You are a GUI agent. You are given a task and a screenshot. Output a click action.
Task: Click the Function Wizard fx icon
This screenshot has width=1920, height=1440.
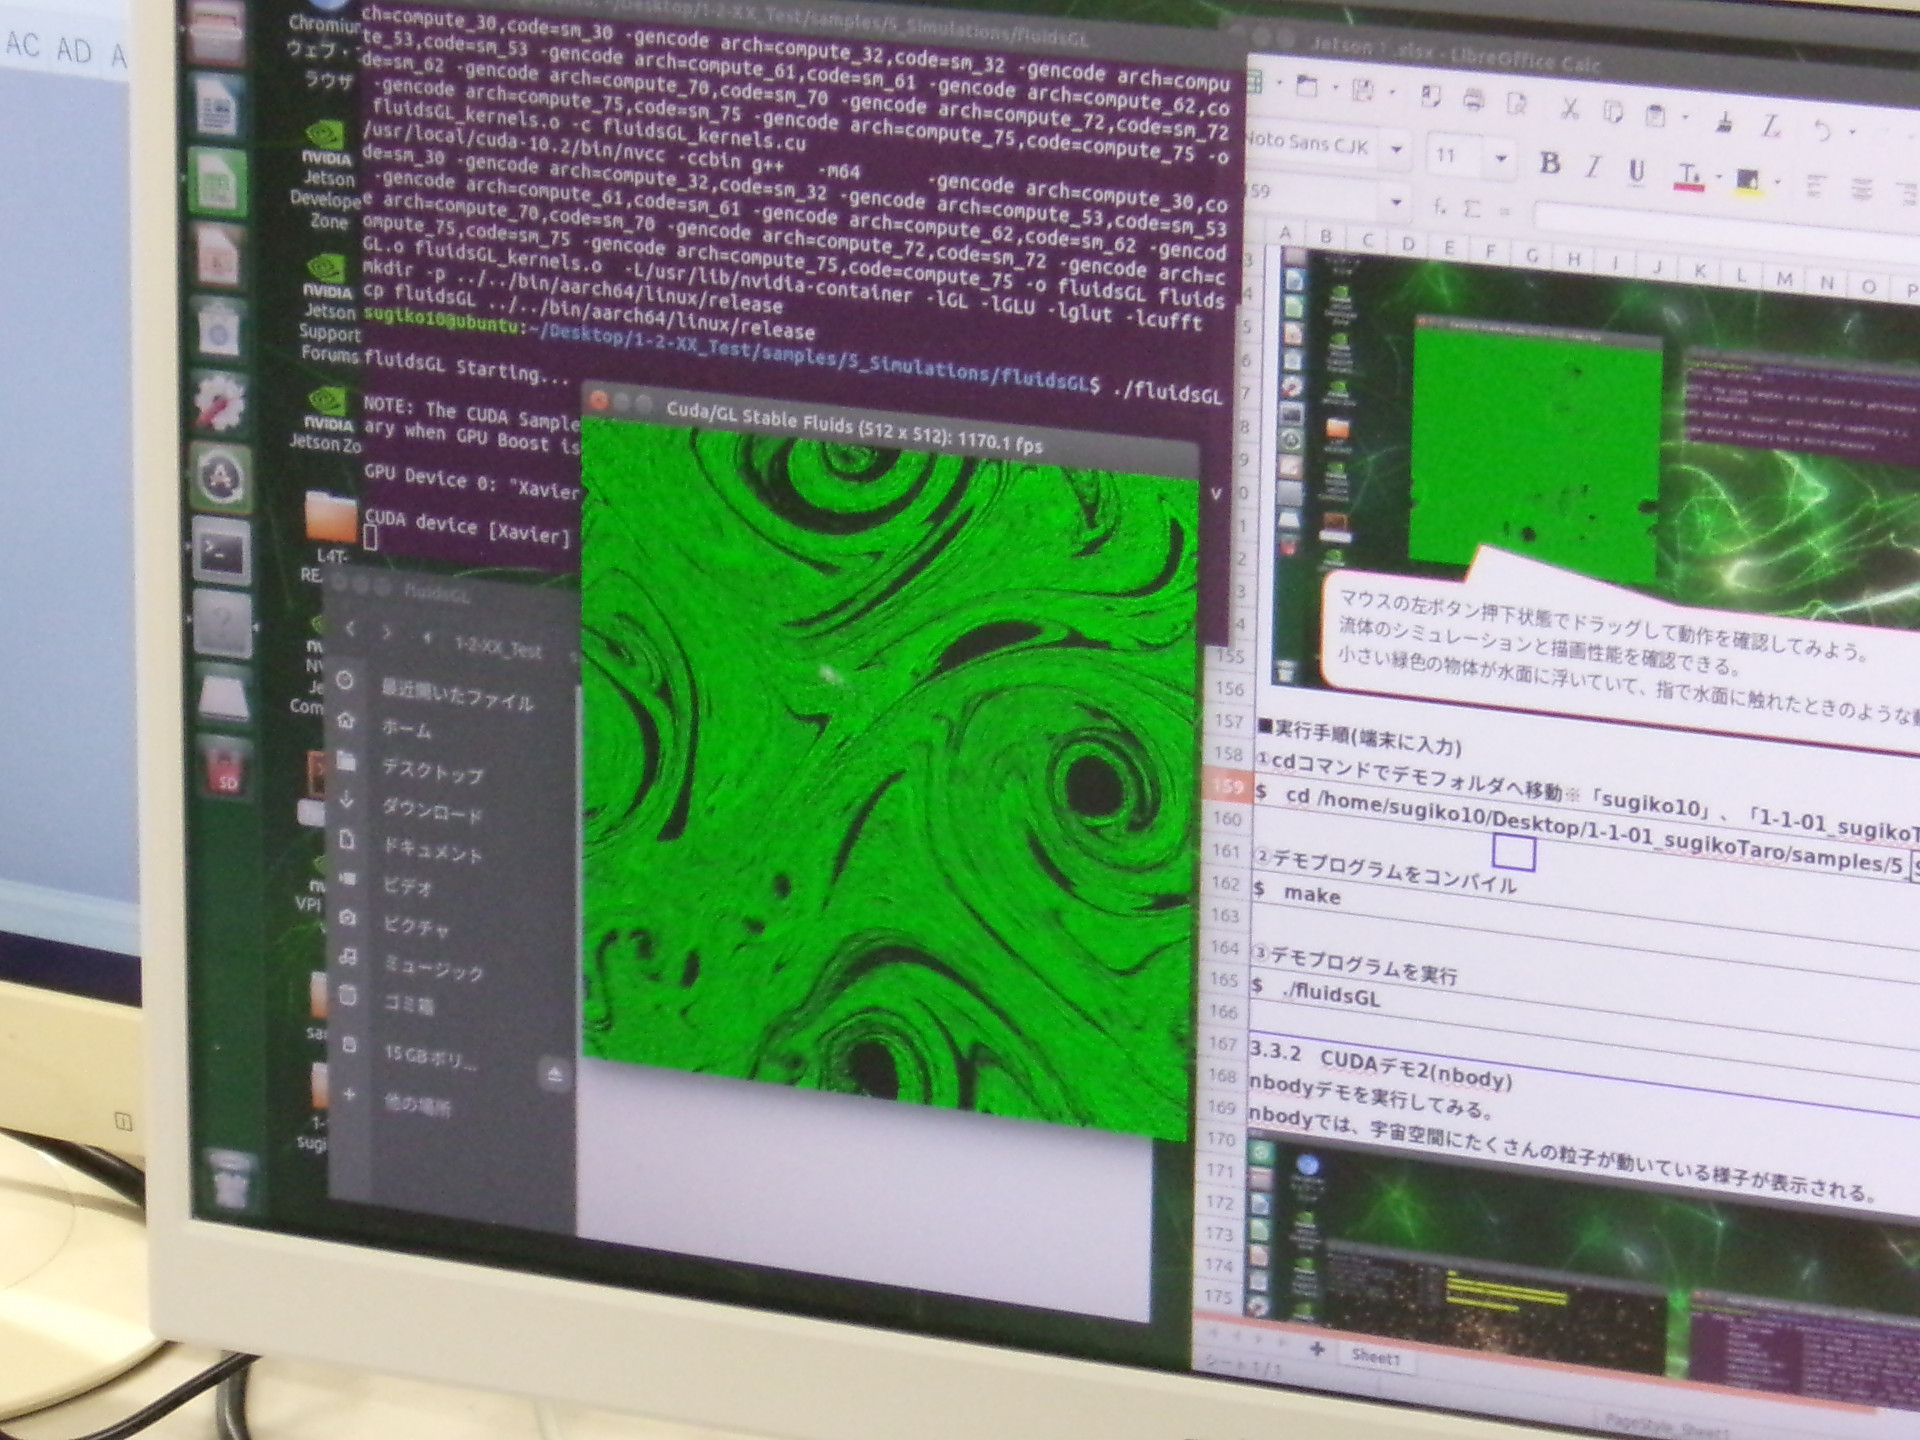coord(1440,206)
